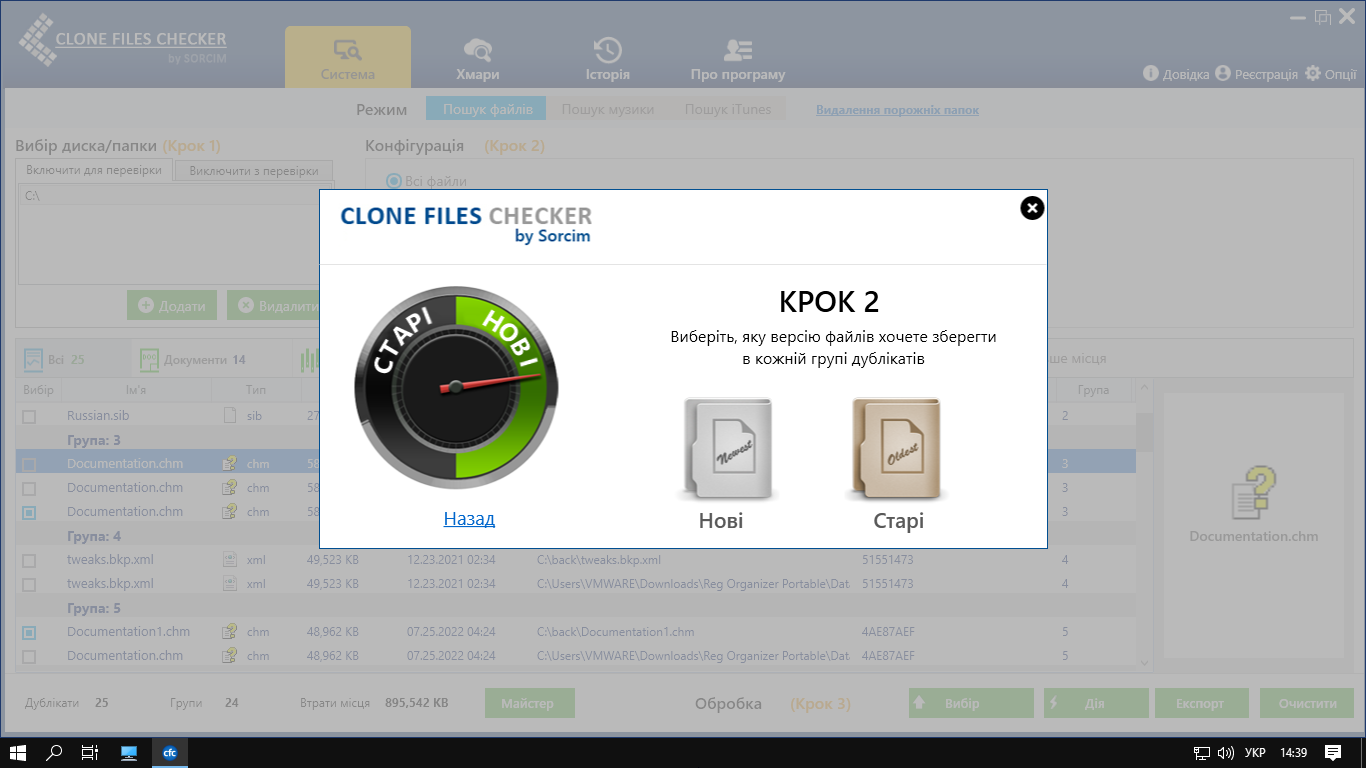Open Task View on taskbar
The width and height of the screenshot is (1366, 768).
click(90, 752)
